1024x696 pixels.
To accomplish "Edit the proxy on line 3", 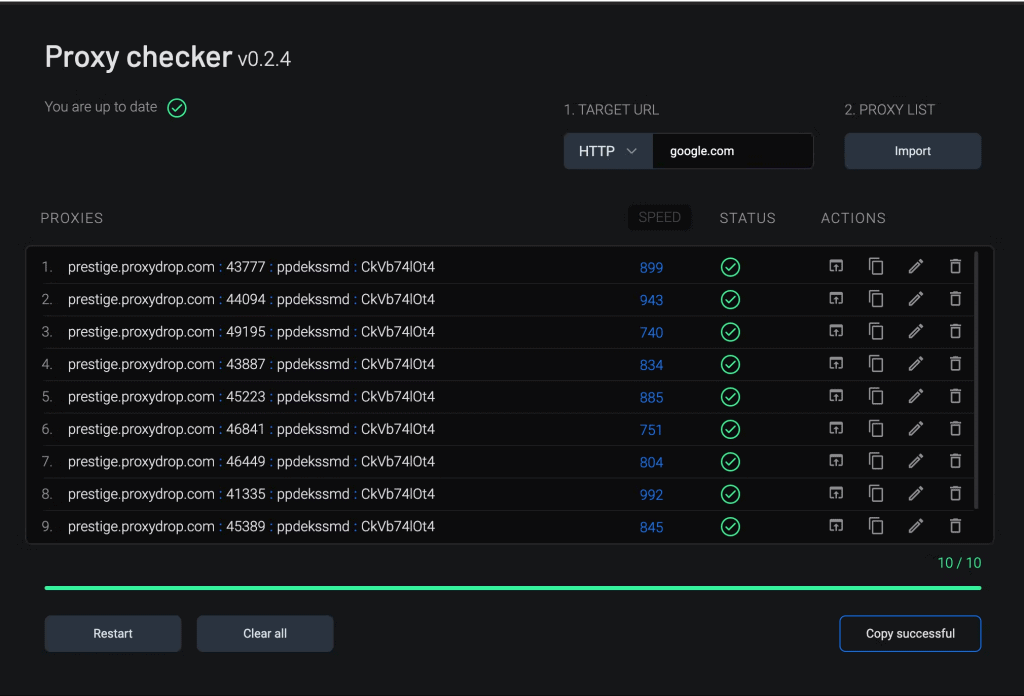I will [915, 331].
